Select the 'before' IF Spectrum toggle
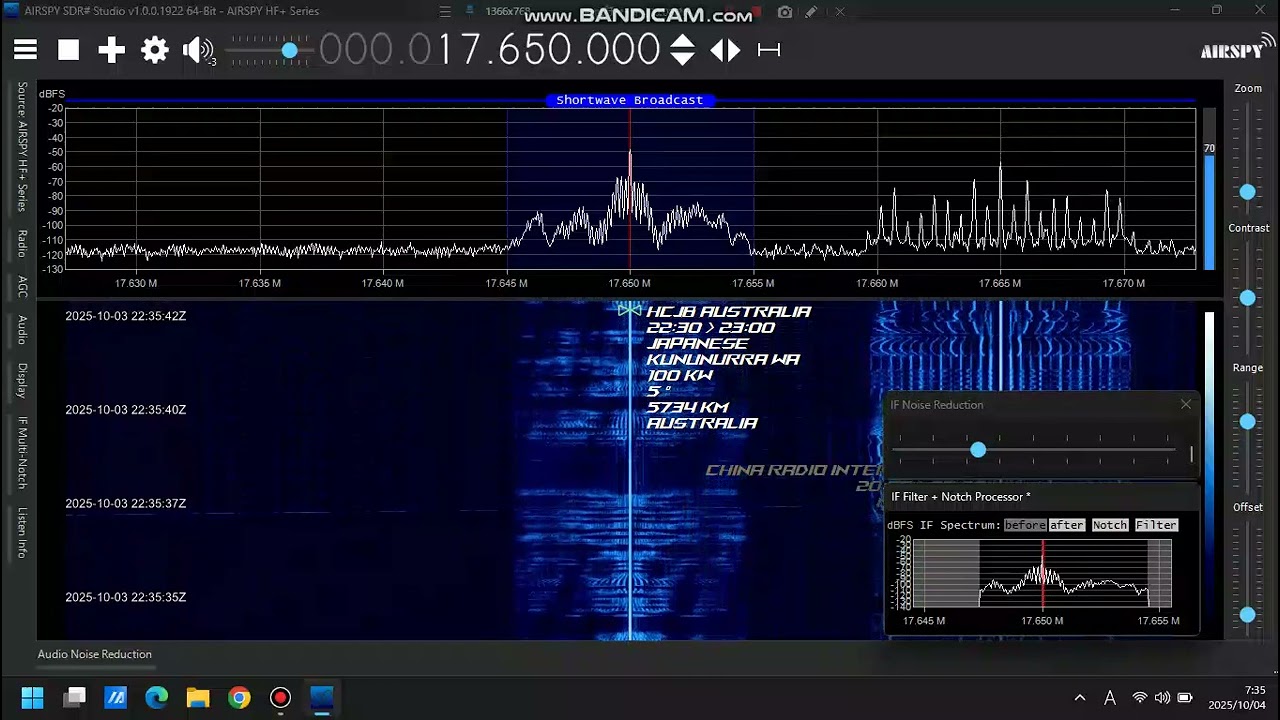The width and height of the screenshot is (1280, 720). point(1025,525)
